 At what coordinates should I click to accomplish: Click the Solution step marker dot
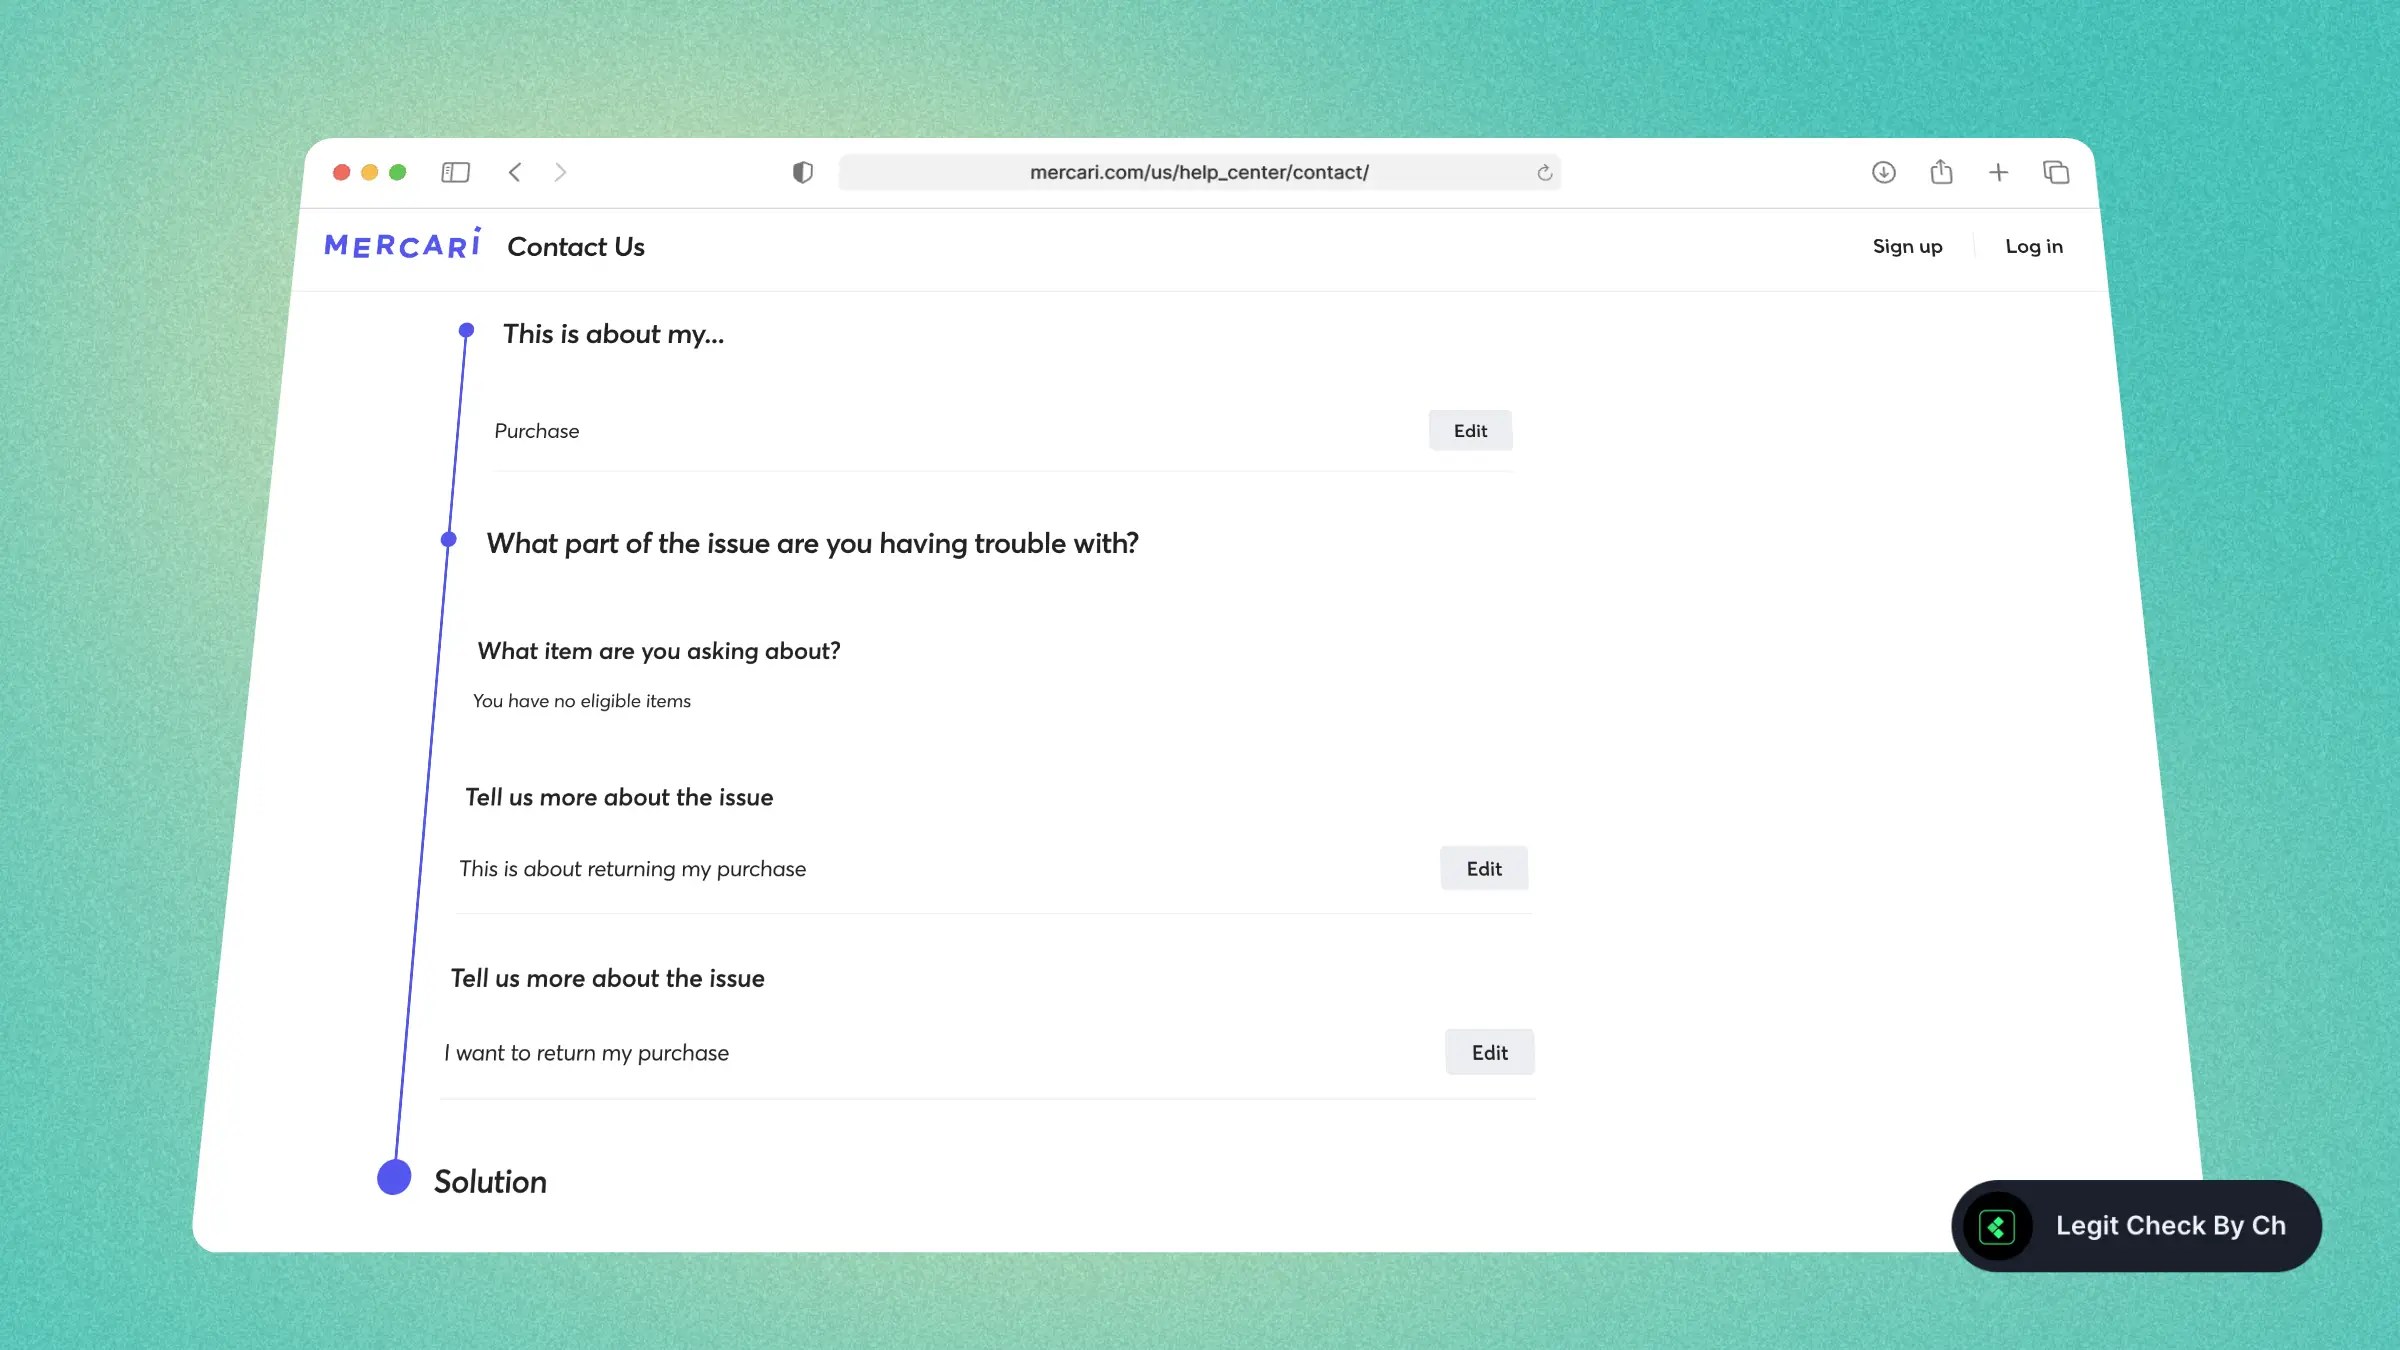(393, 1179)
